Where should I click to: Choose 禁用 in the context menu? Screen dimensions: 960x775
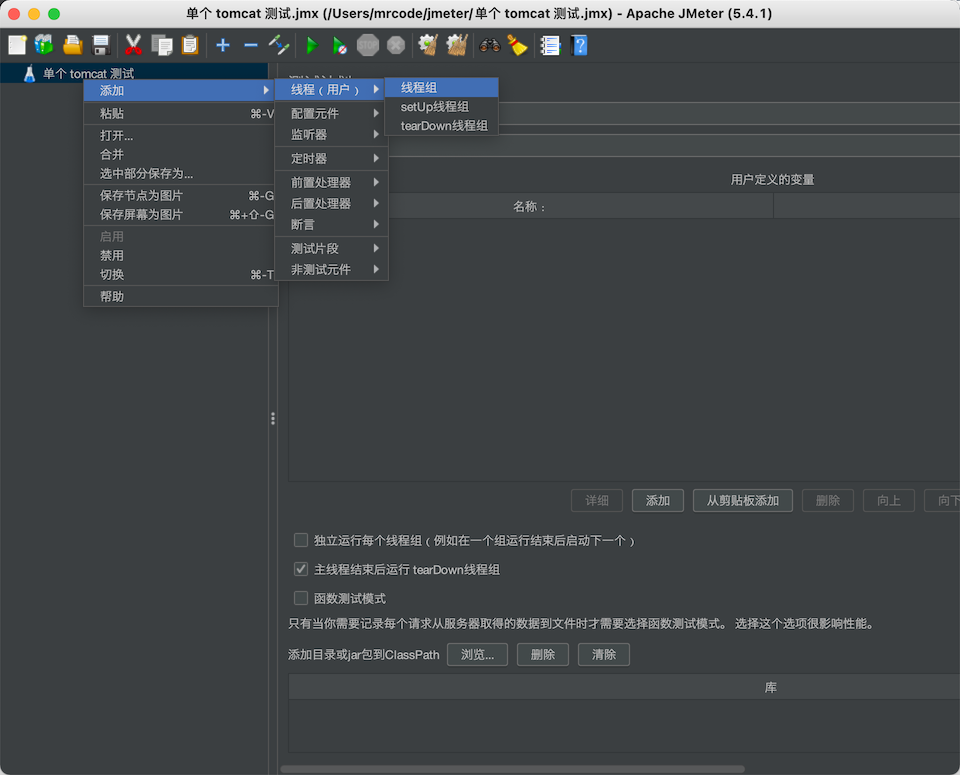click(x=112, y=256)
